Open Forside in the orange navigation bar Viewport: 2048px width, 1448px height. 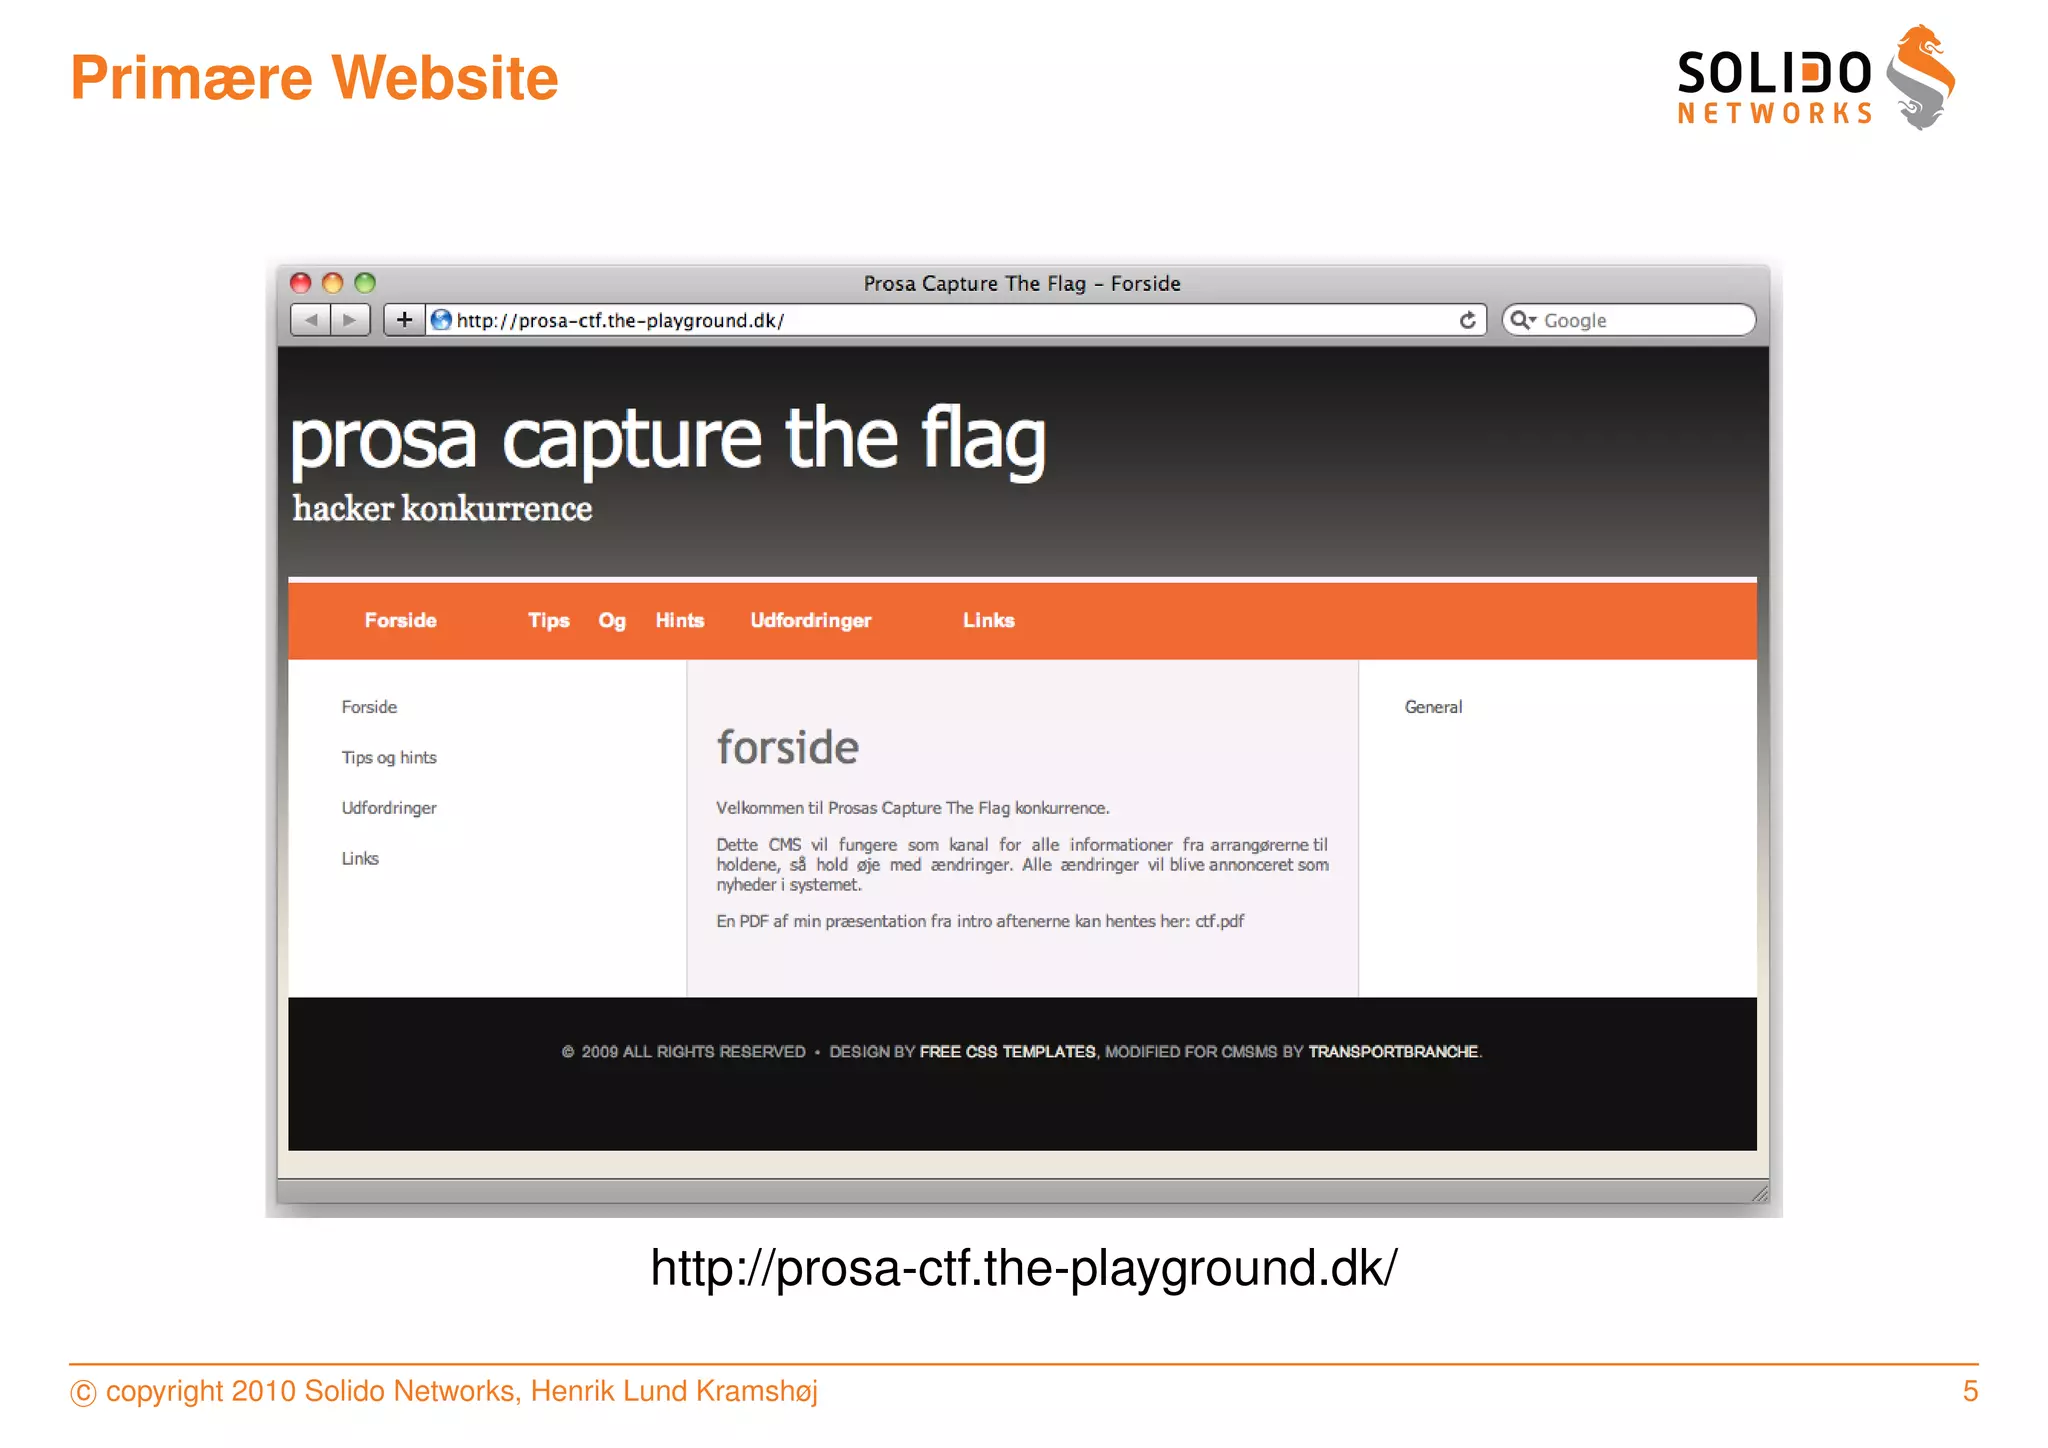point(400,620)
